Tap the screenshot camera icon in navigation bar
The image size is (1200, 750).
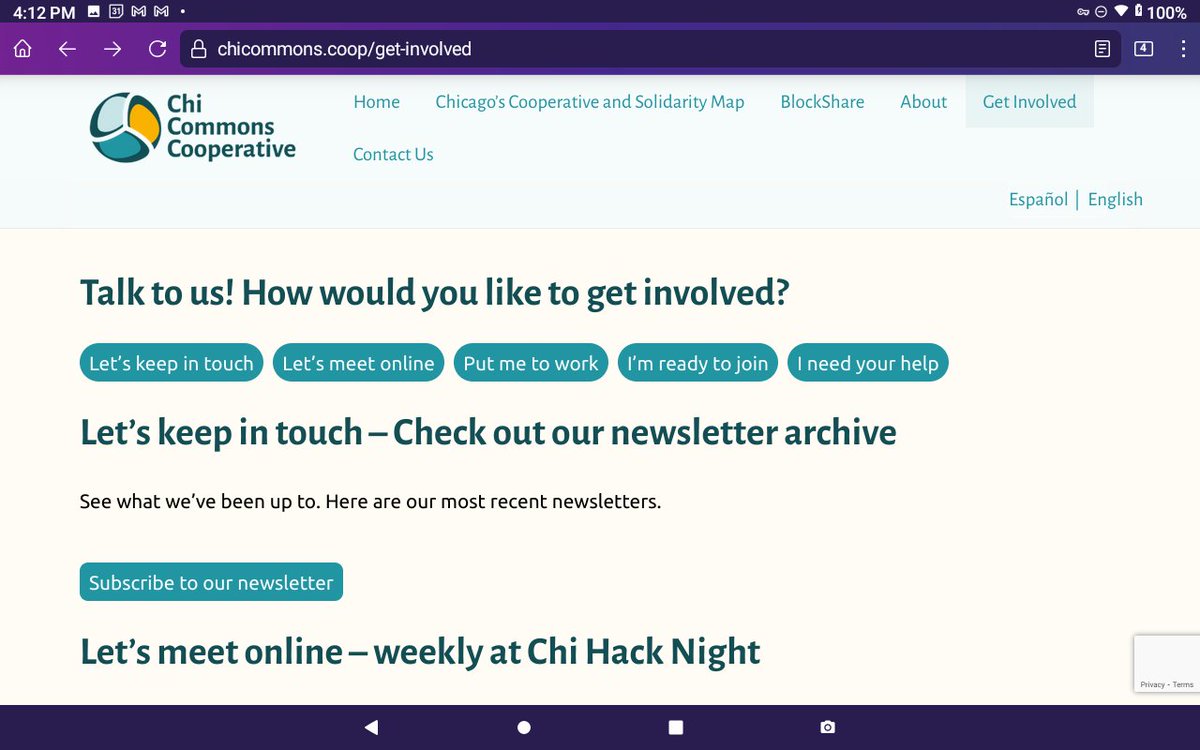(x=827, y=727)
